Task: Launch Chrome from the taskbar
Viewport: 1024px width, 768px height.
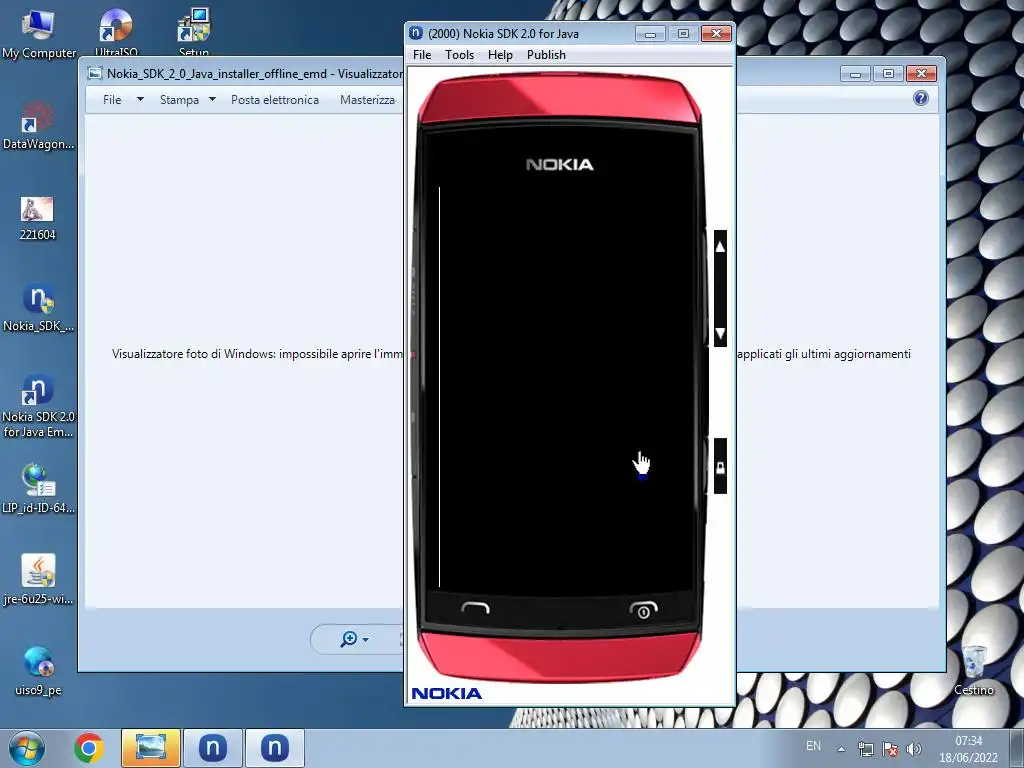Action: (89, 748)
